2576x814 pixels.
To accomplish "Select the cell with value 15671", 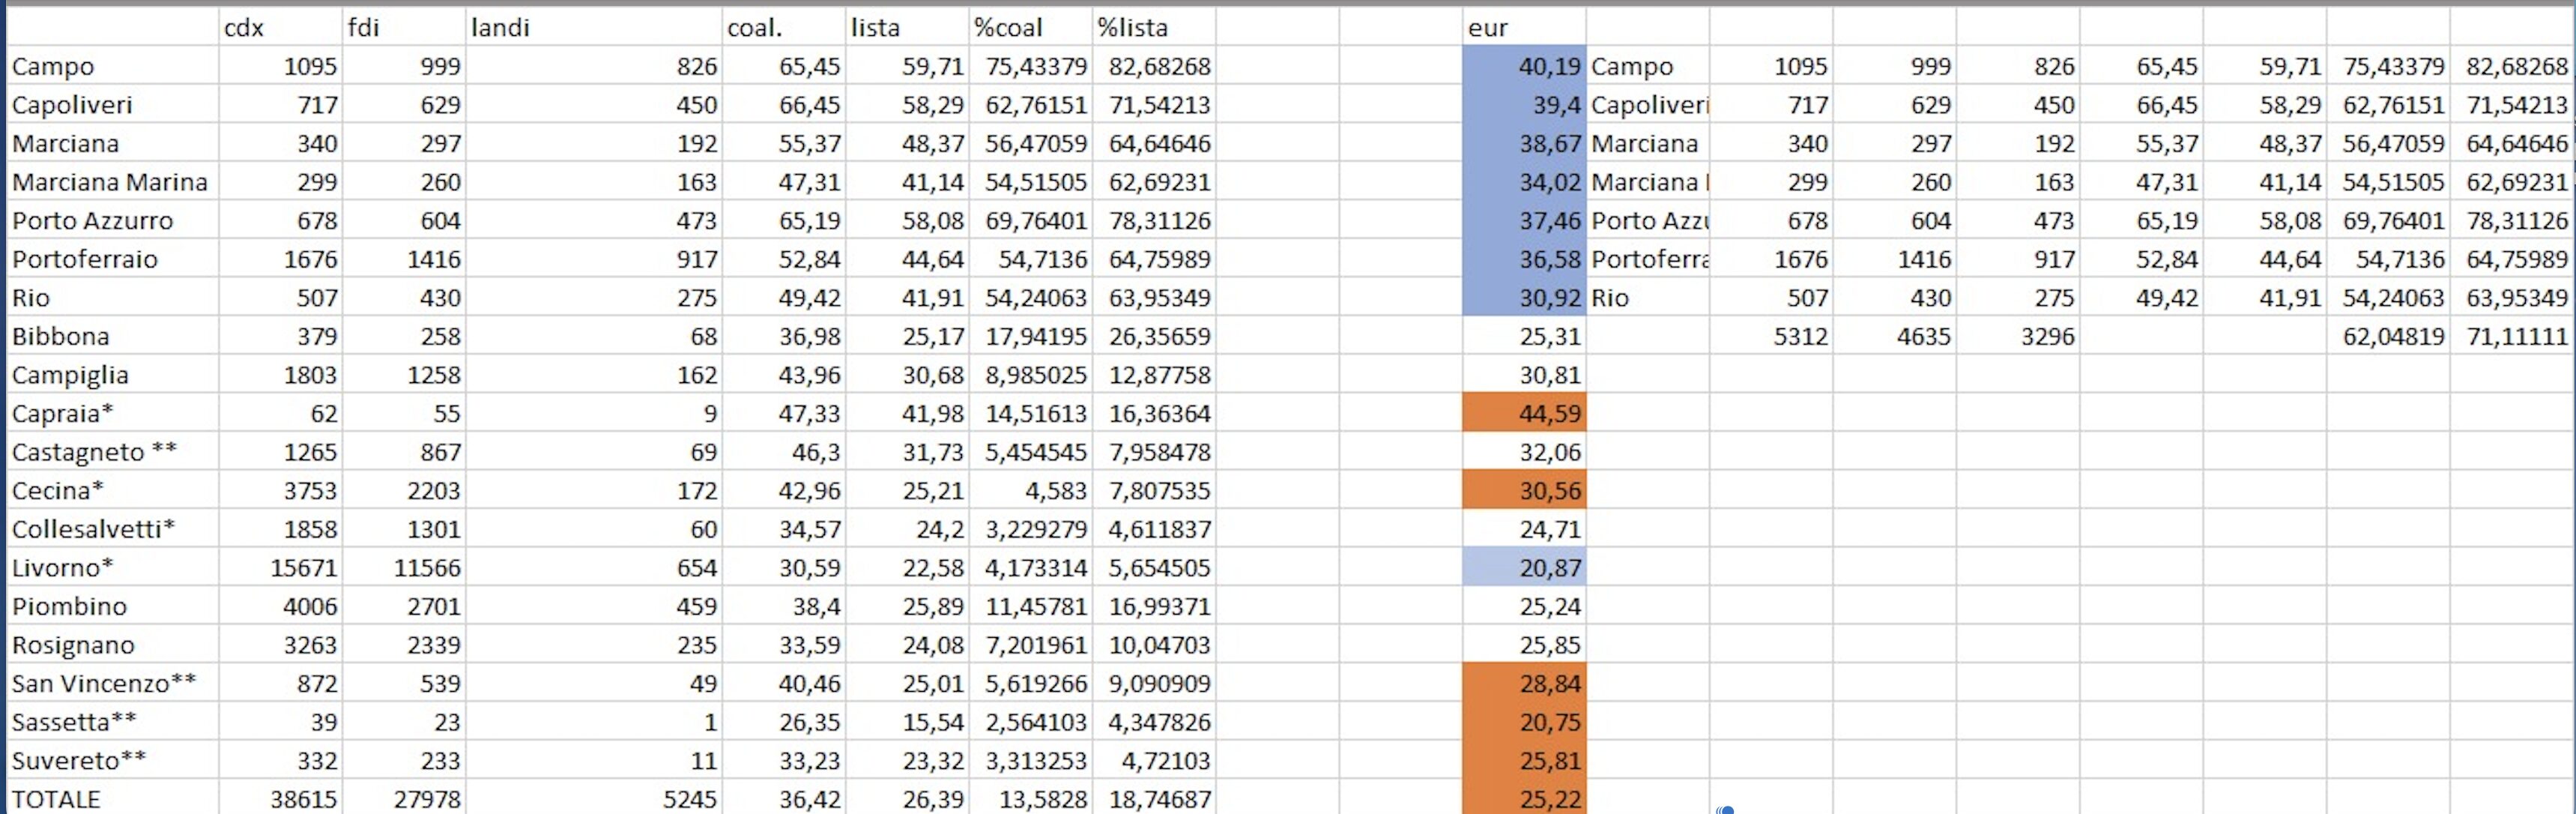I will [x=280, y=568].
